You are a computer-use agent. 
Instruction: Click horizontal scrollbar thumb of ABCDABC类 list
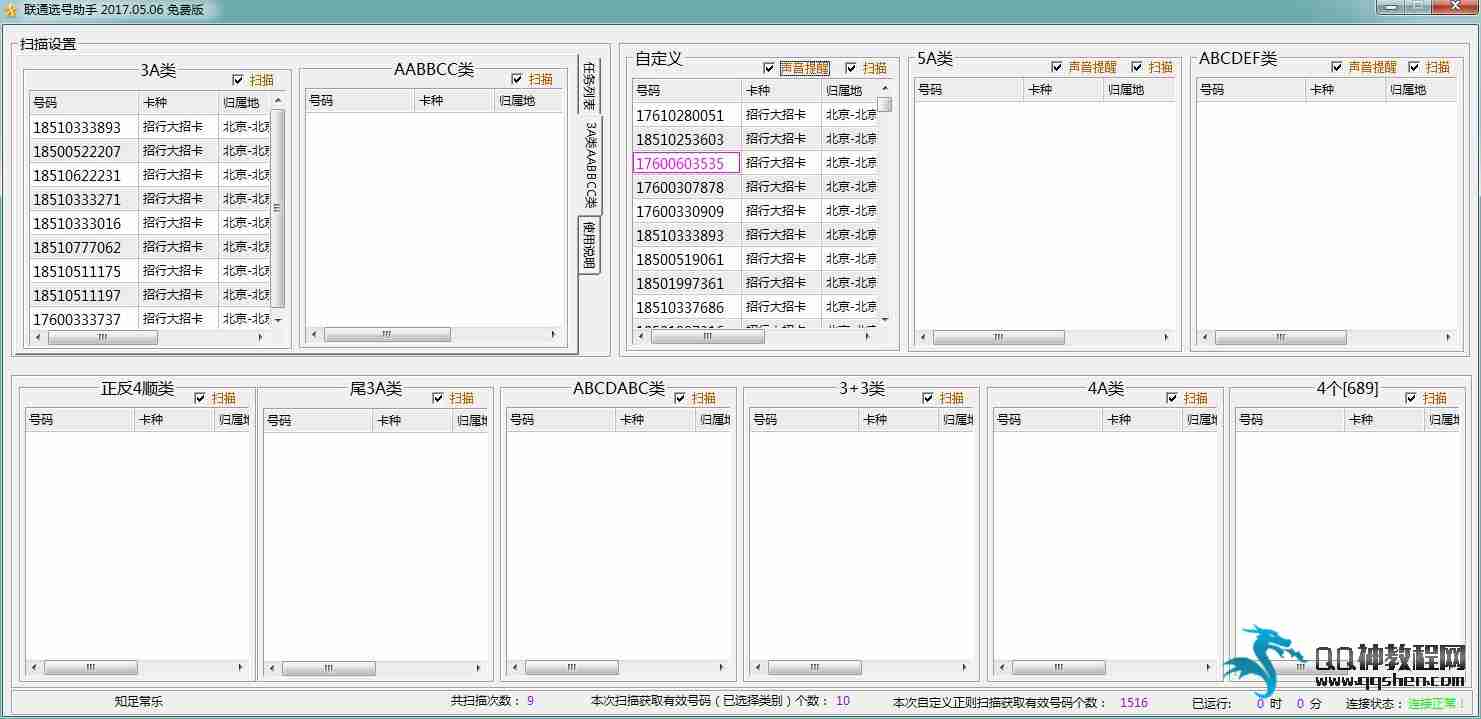click(x=572, y=668)
